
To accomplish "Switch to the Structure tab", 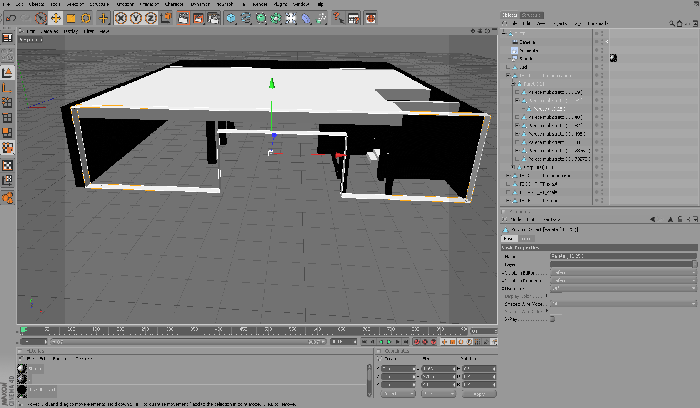I will click(x=532, y=15).
